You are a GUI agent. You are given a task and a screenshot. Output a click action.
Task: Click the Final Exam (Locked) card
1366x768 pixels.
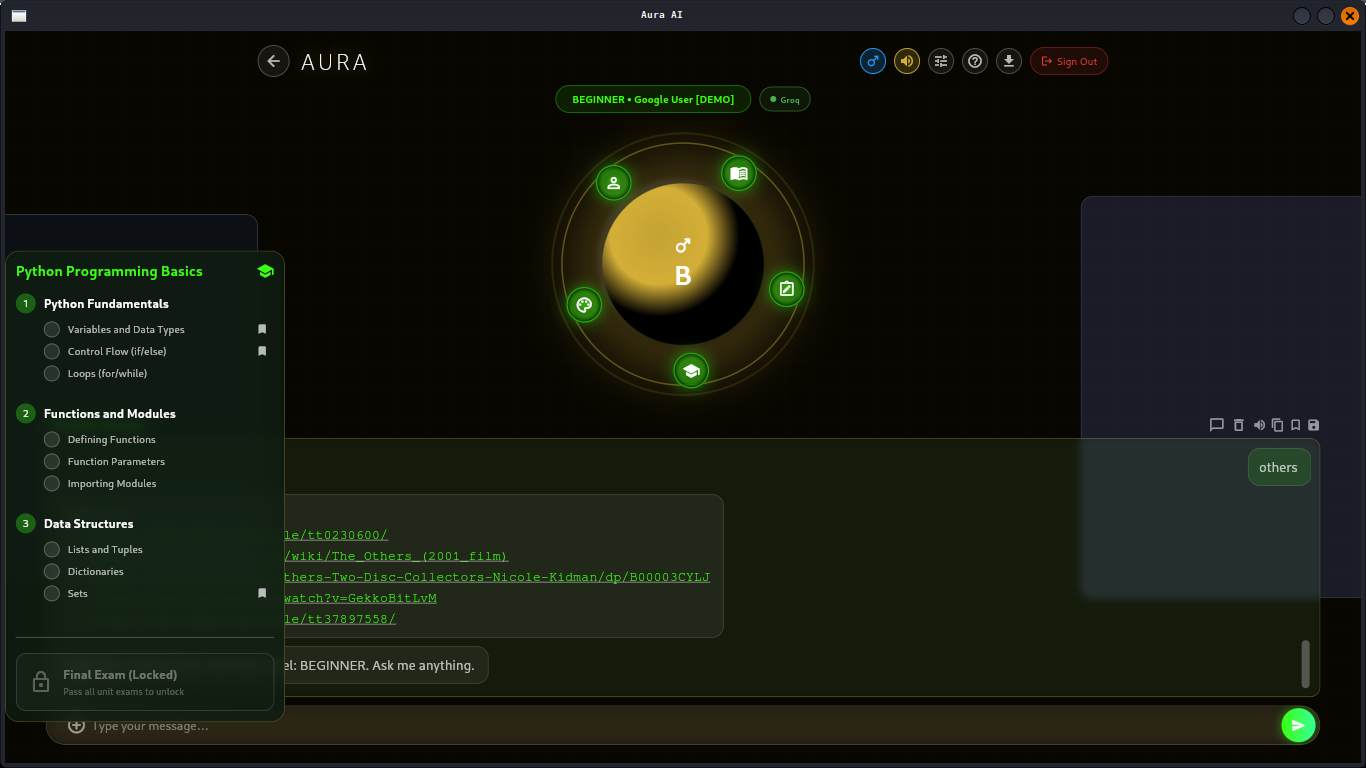(x=145, y=682)
